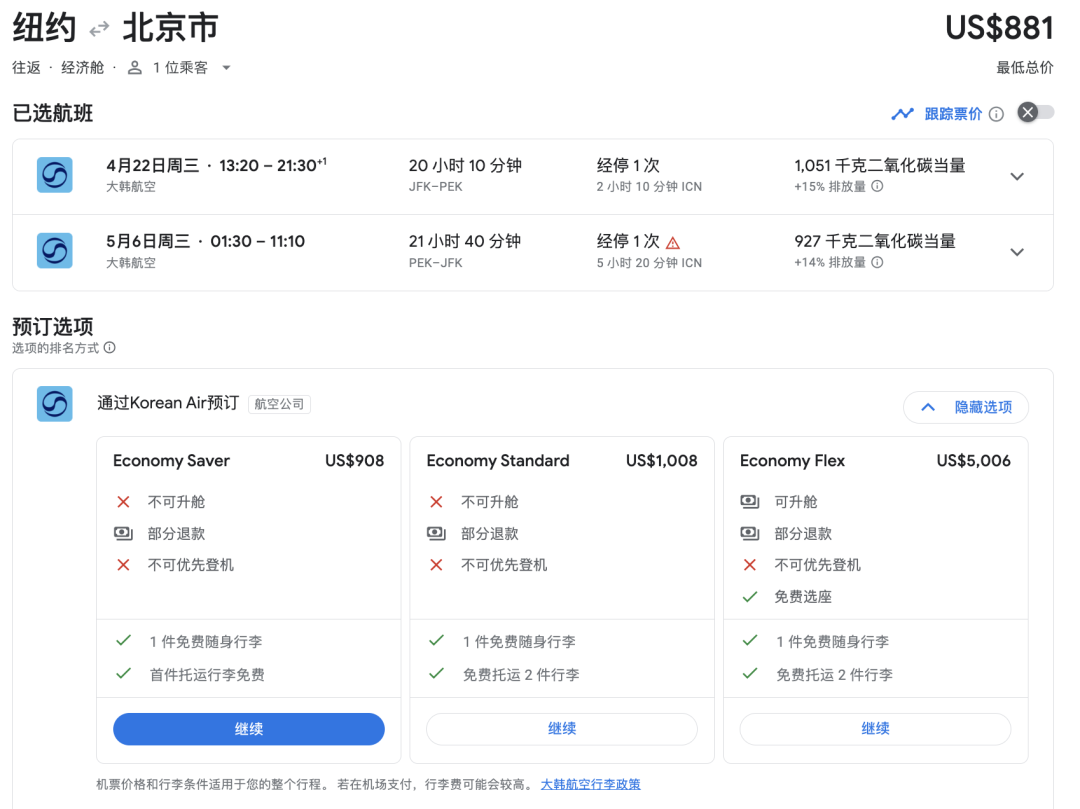Click info icon beside +14% emissions
This screenshot has width=1080, height=809.
click(877, 263)
